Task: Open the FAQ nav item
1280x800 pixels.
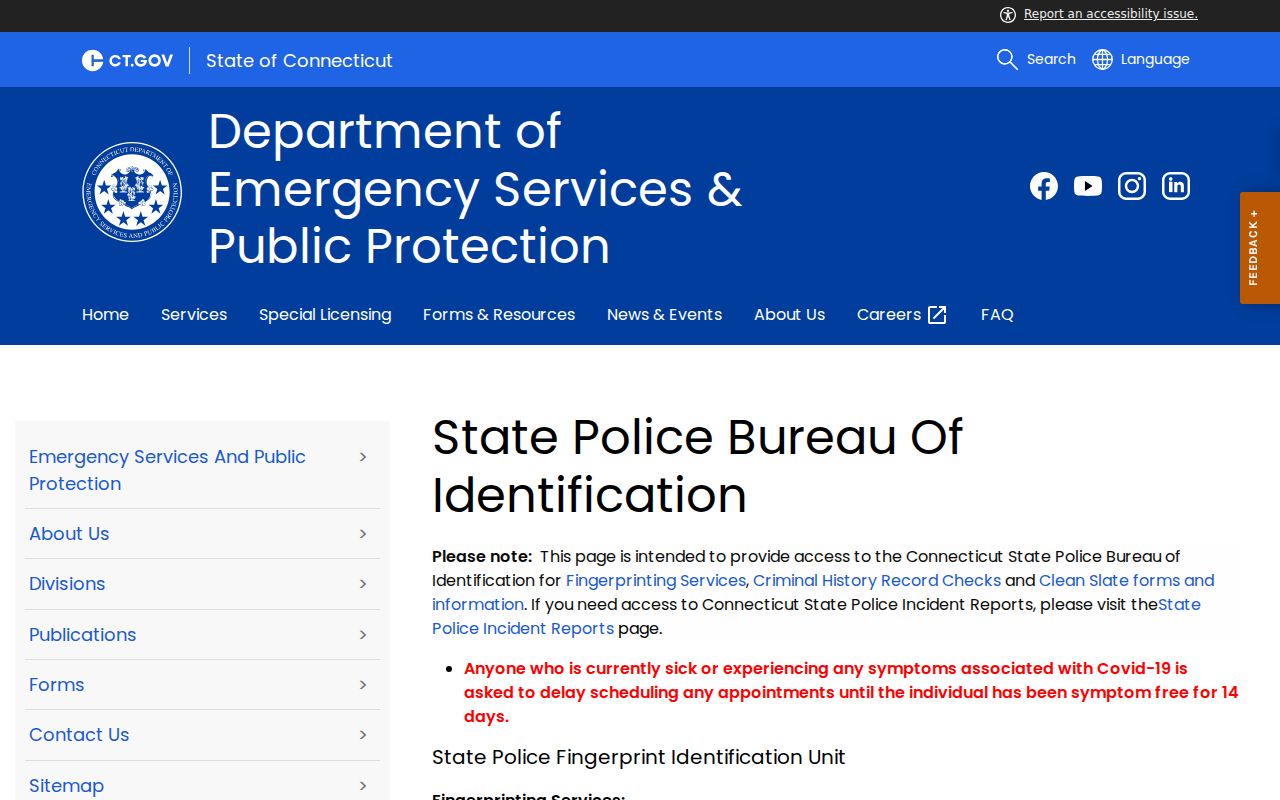Action: (997, 314)
